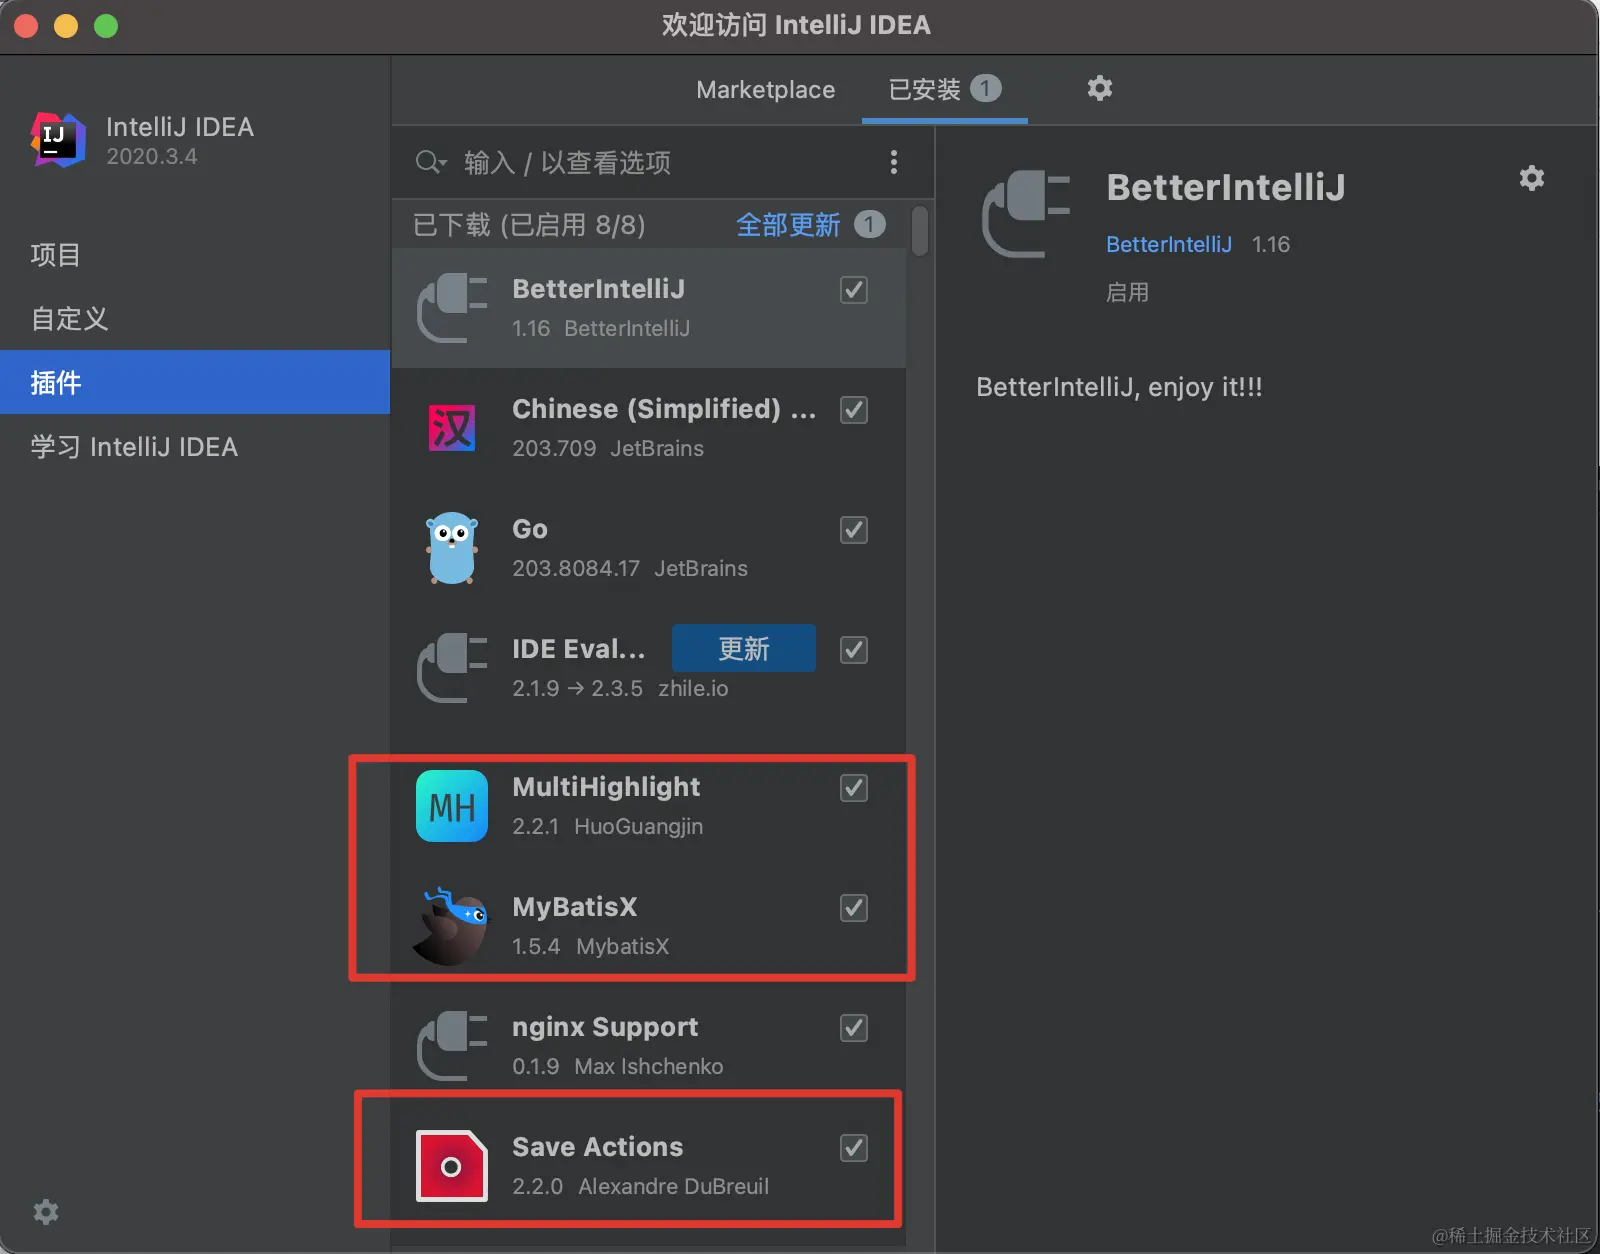Maximize the window with green button
The width and height of the screenshot is (1600, 1254).
click(106, 26)
